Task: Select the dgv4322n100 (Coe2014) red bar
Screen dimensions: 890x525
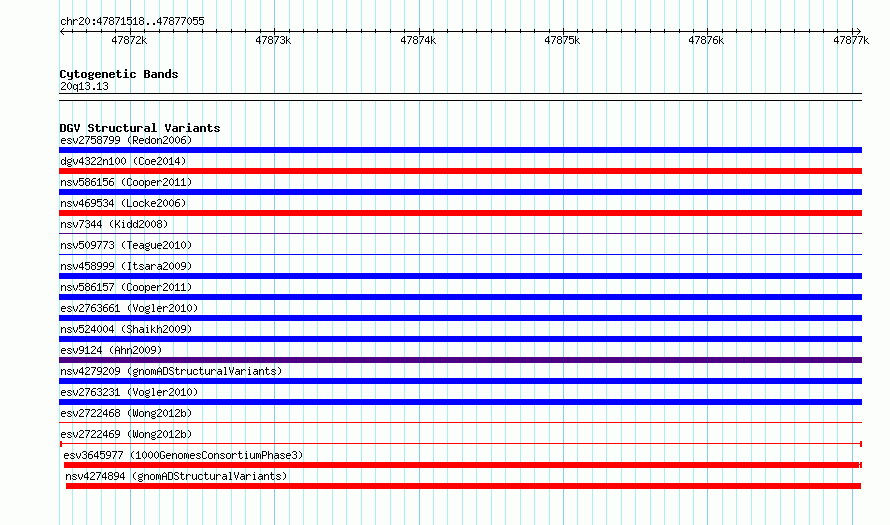Action: (460, 171)
